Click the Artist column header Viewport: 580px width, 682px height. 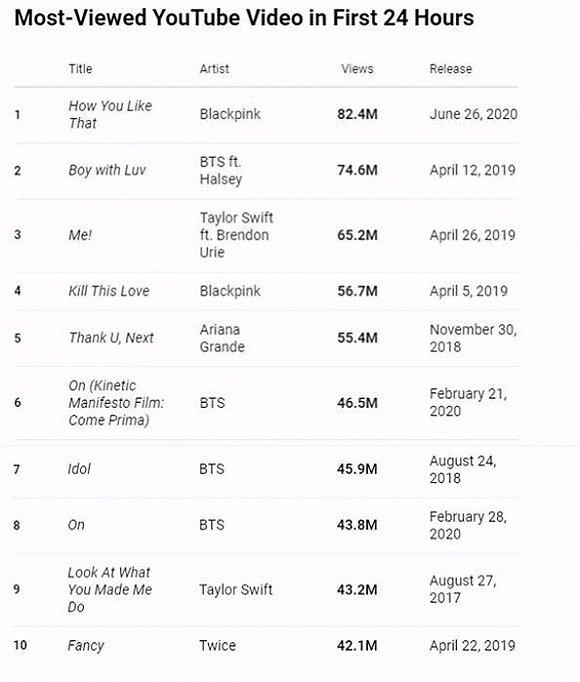pos(214,69)
